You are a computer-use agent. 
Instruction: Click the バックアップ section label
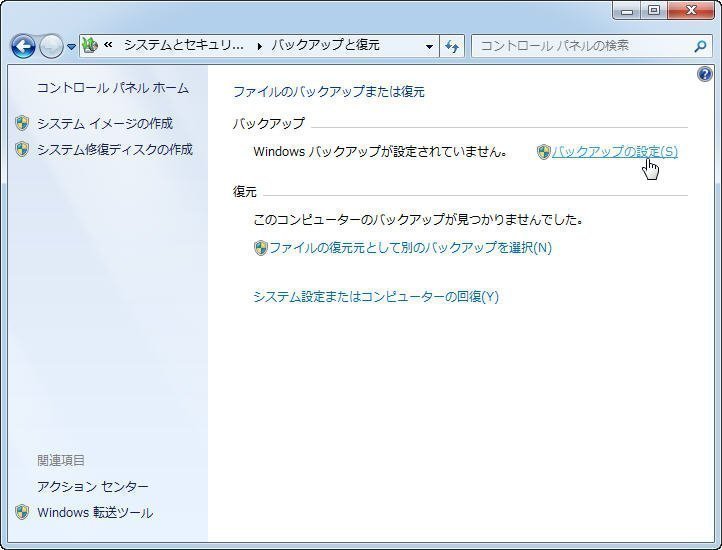pyautogui.click(x=268, y=123)
